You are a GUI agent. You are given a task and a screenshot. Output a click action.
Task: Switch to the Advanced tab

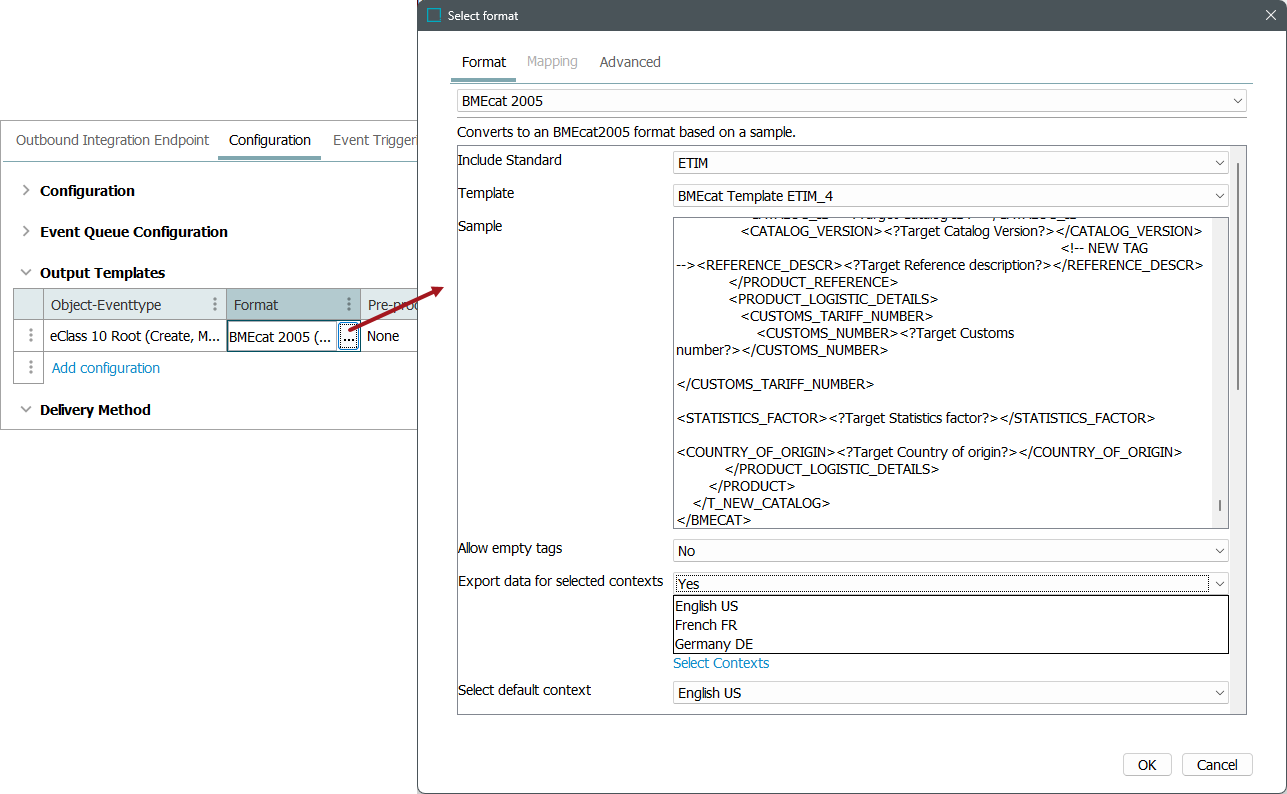pos(630,62)
